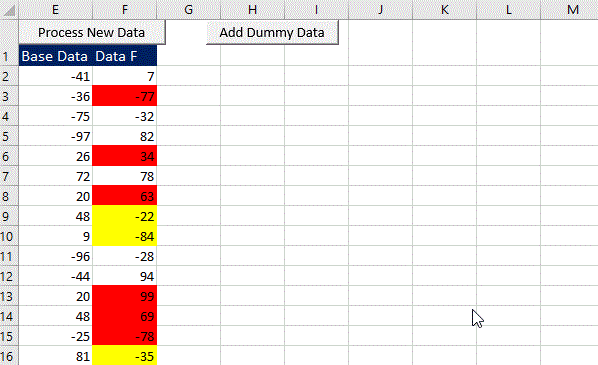Select column M header

click(x=569, y=10)
